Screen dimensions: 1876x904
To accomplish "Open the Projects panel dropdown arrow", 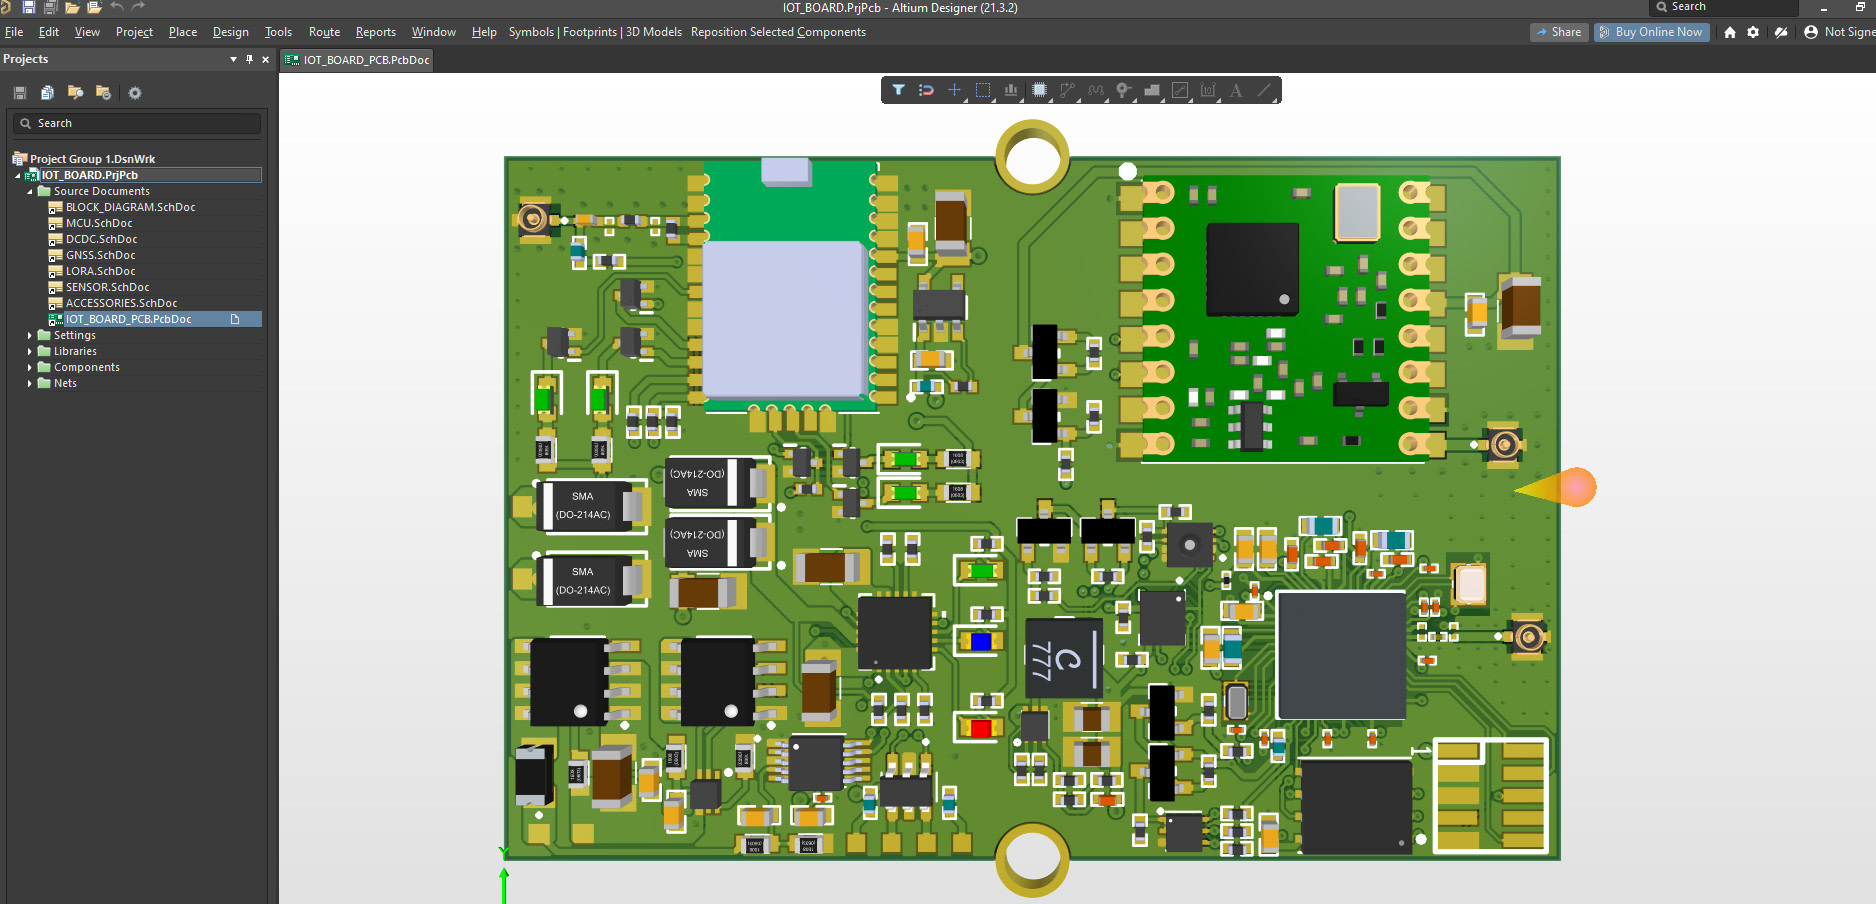I will tap(233, 59).
